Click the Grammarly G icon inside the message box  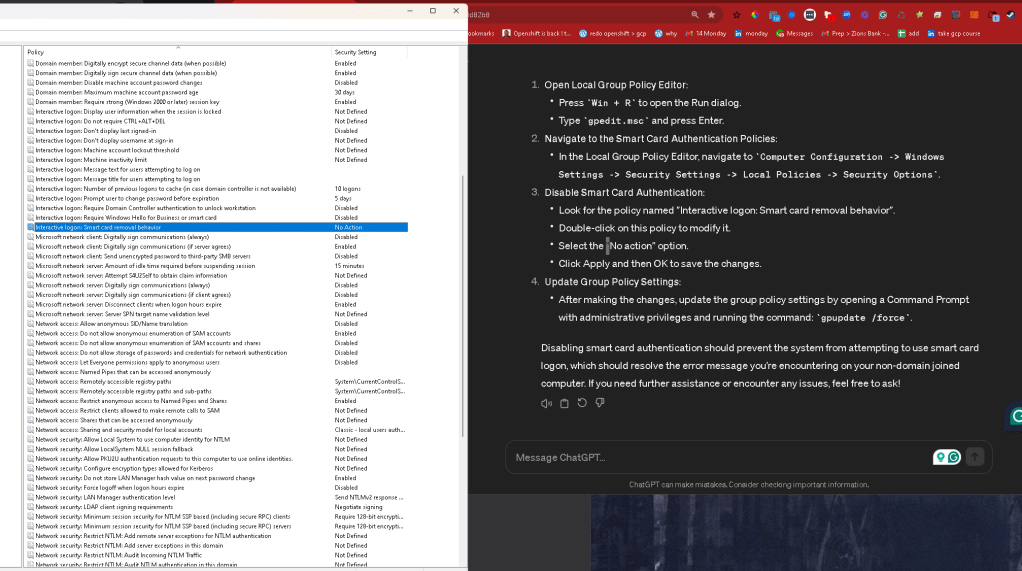[x=954, y=458]
